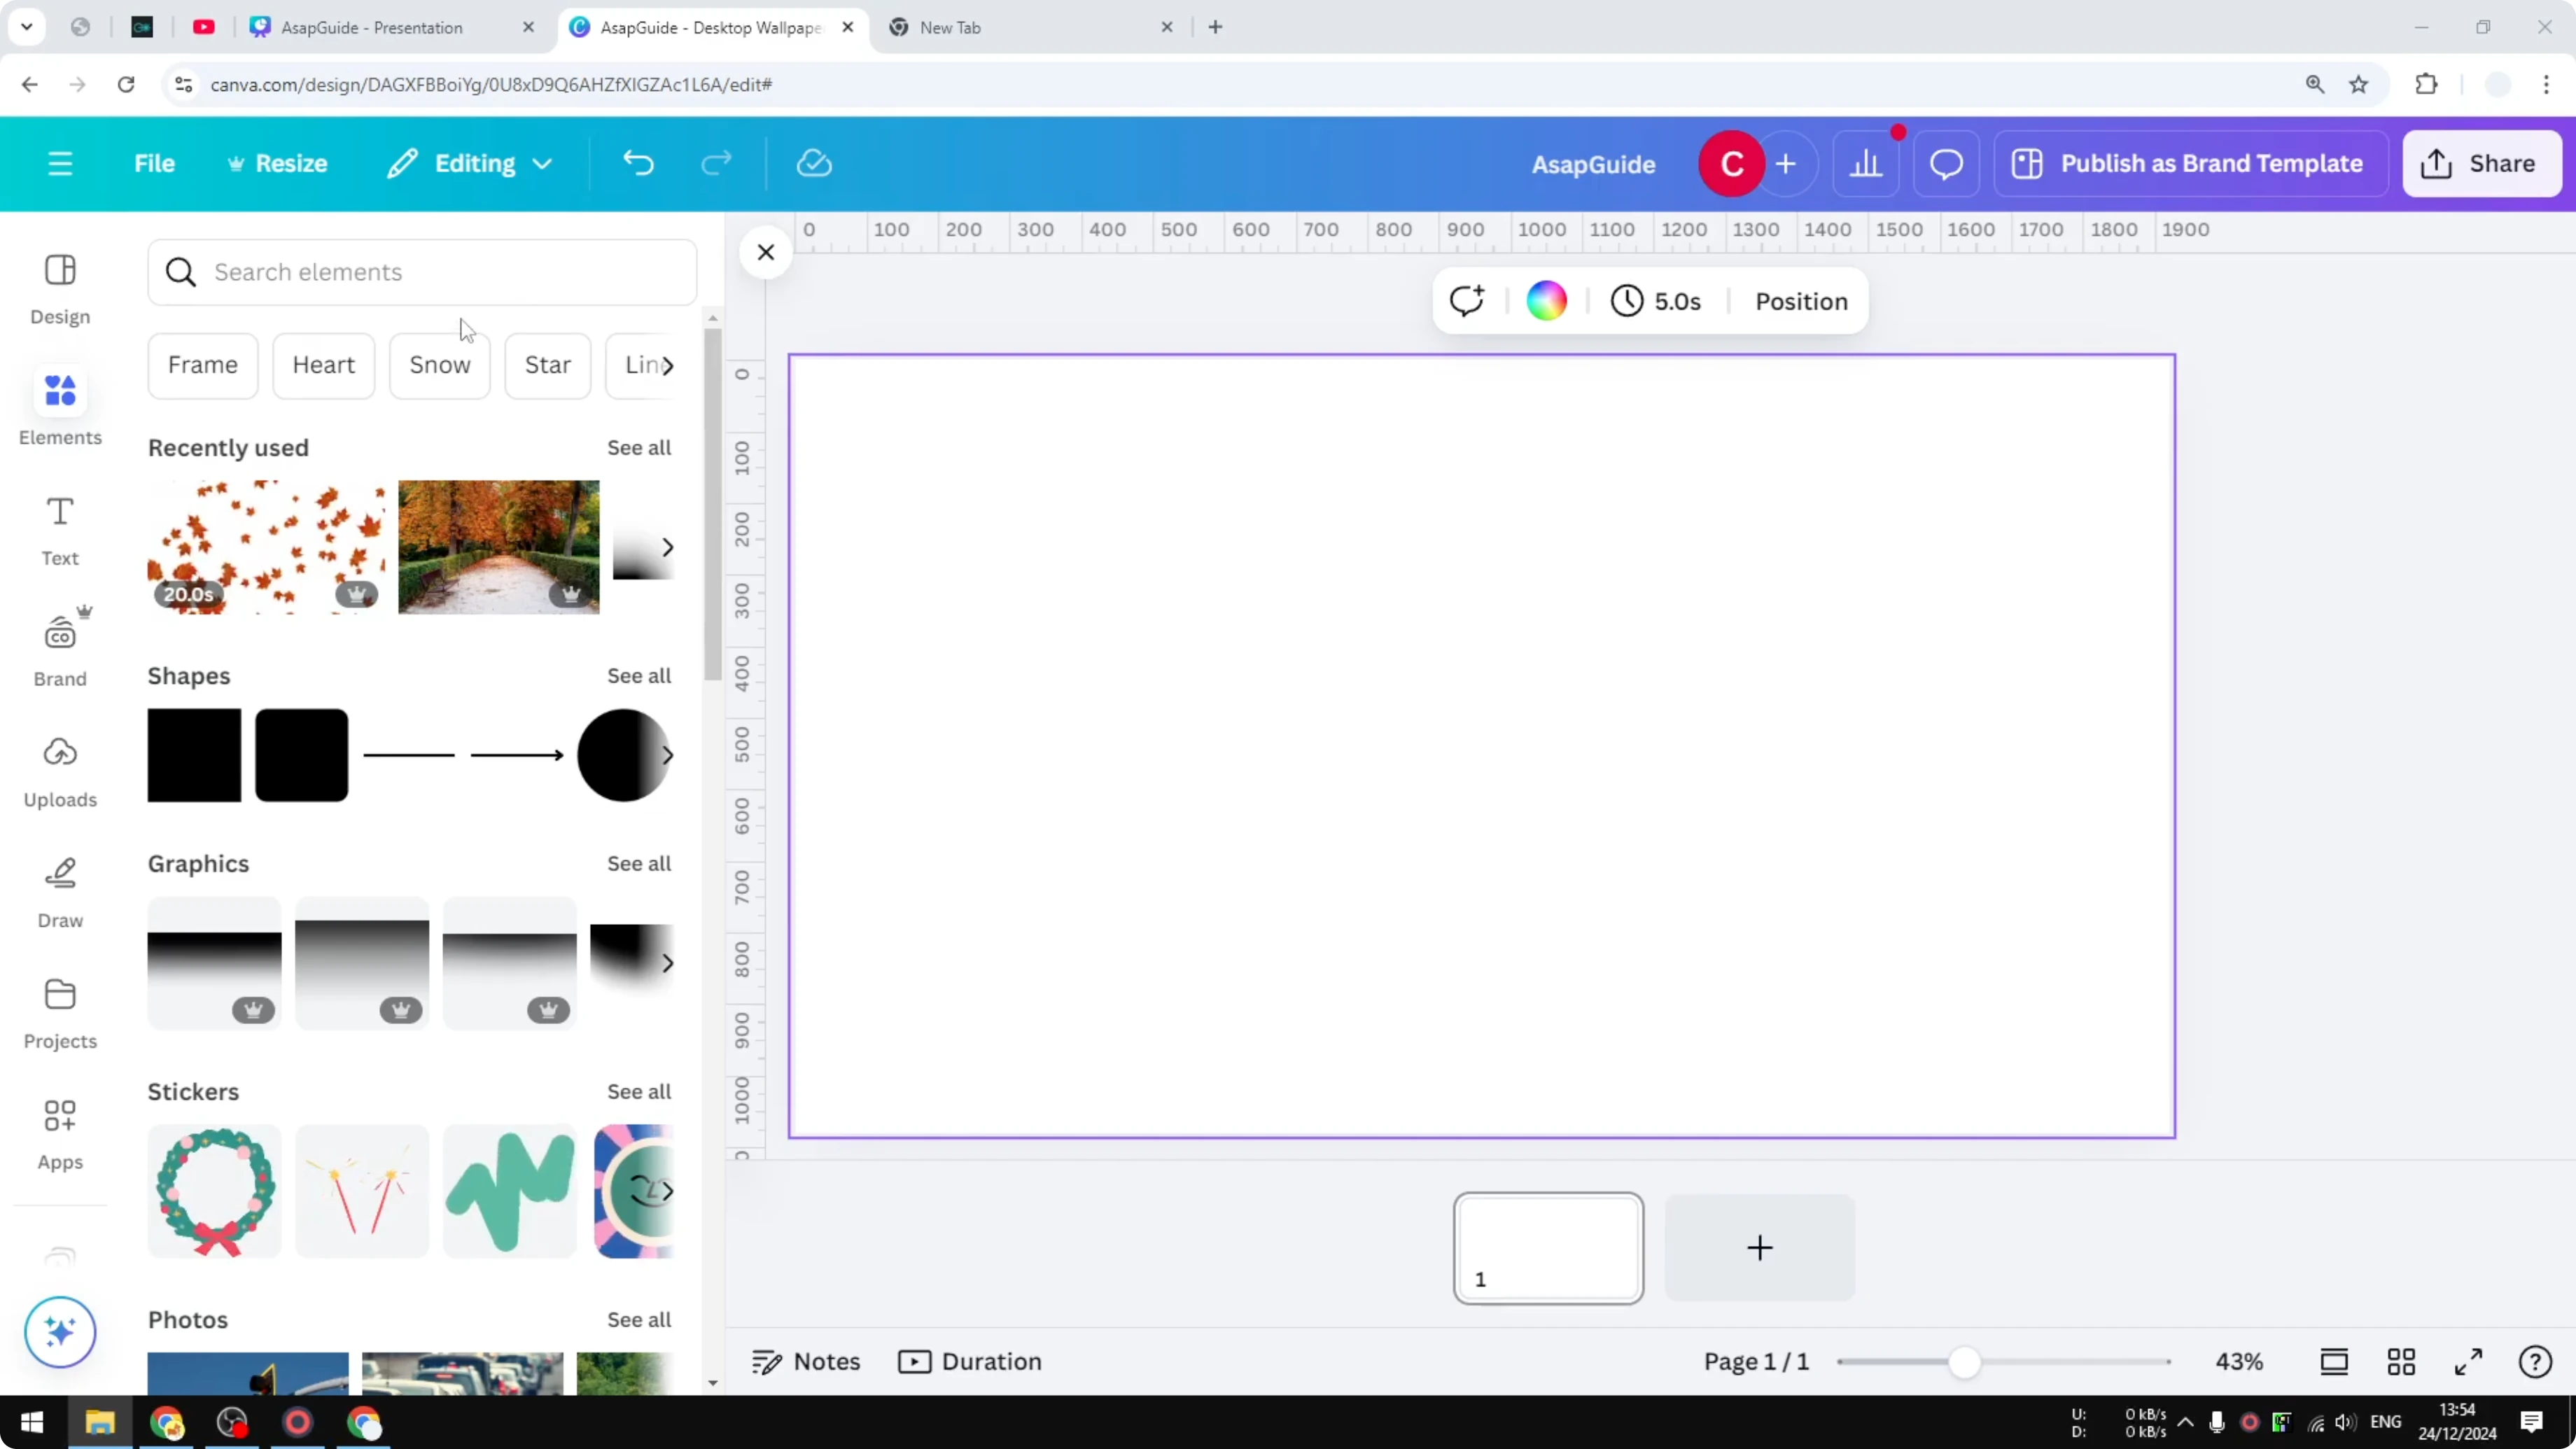Screen dimensions: 2576x1449
Task: Click the grid view icon in status bar
Action: click(x=2402, y=1362)
